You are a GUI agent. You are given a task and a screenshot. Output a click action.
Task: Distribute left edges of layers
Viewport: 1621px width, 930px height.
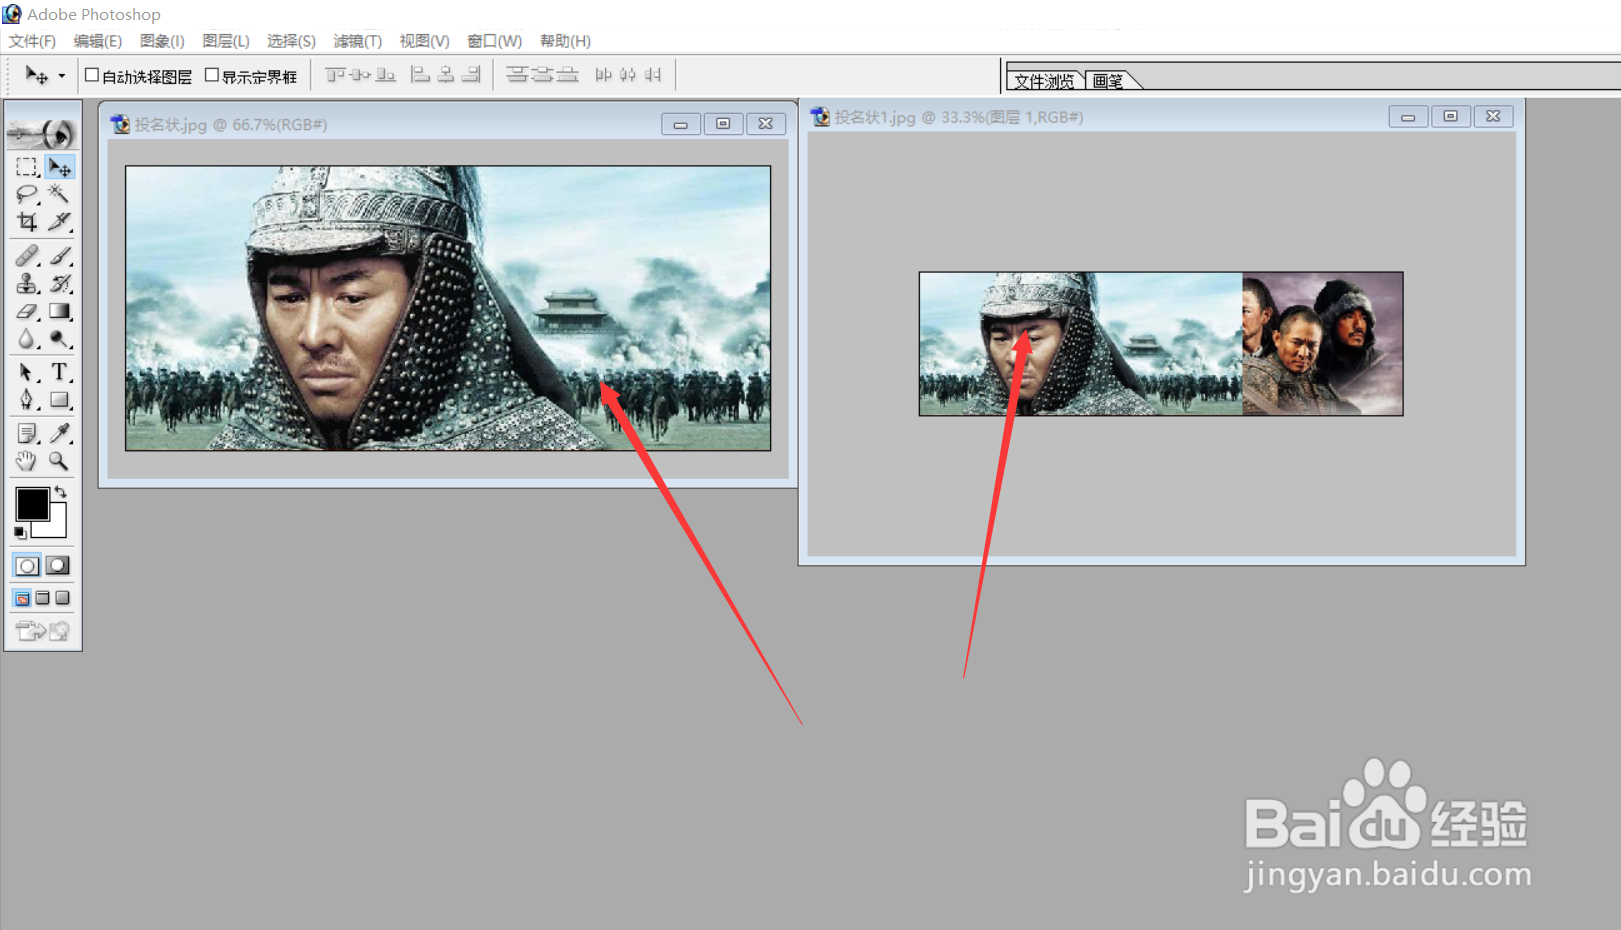click(x=603, y=75)
